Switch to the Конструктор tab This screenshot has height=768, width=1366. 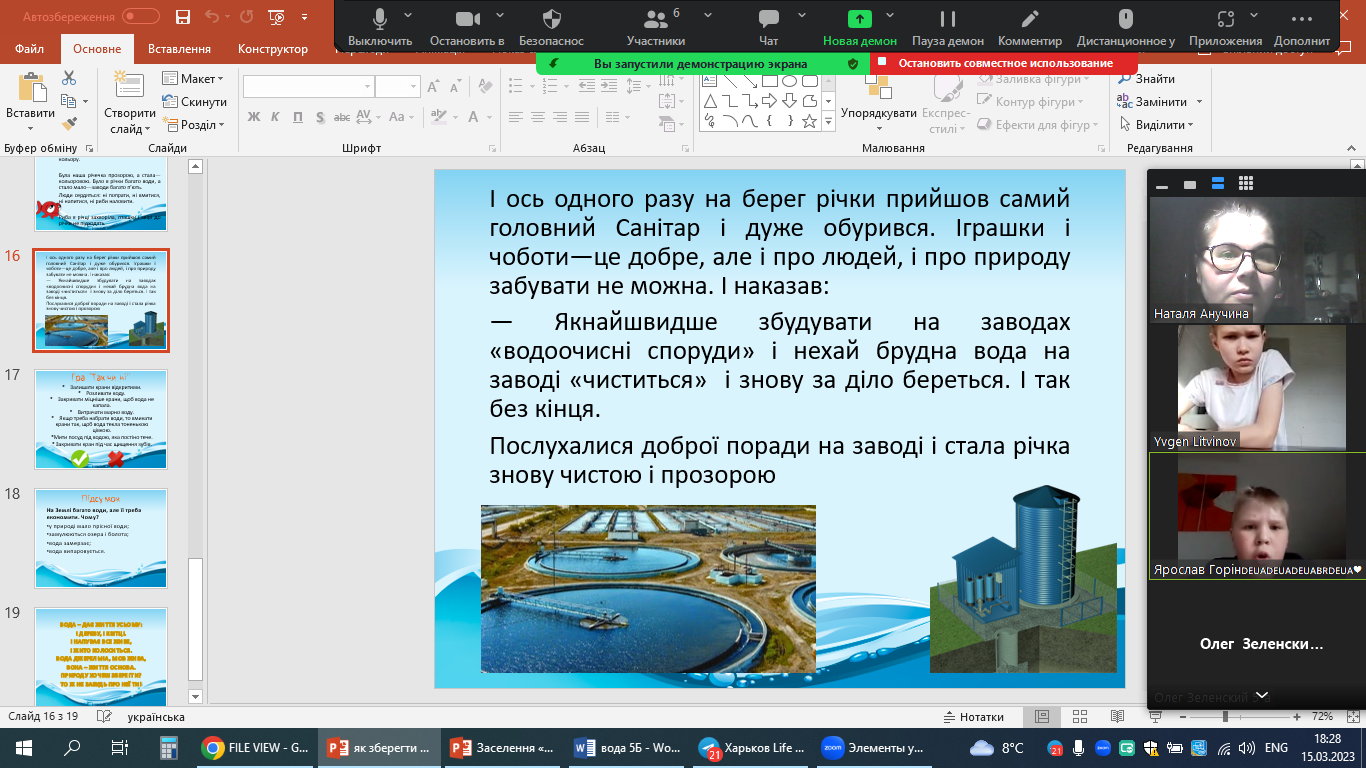[x=273, y=49]
